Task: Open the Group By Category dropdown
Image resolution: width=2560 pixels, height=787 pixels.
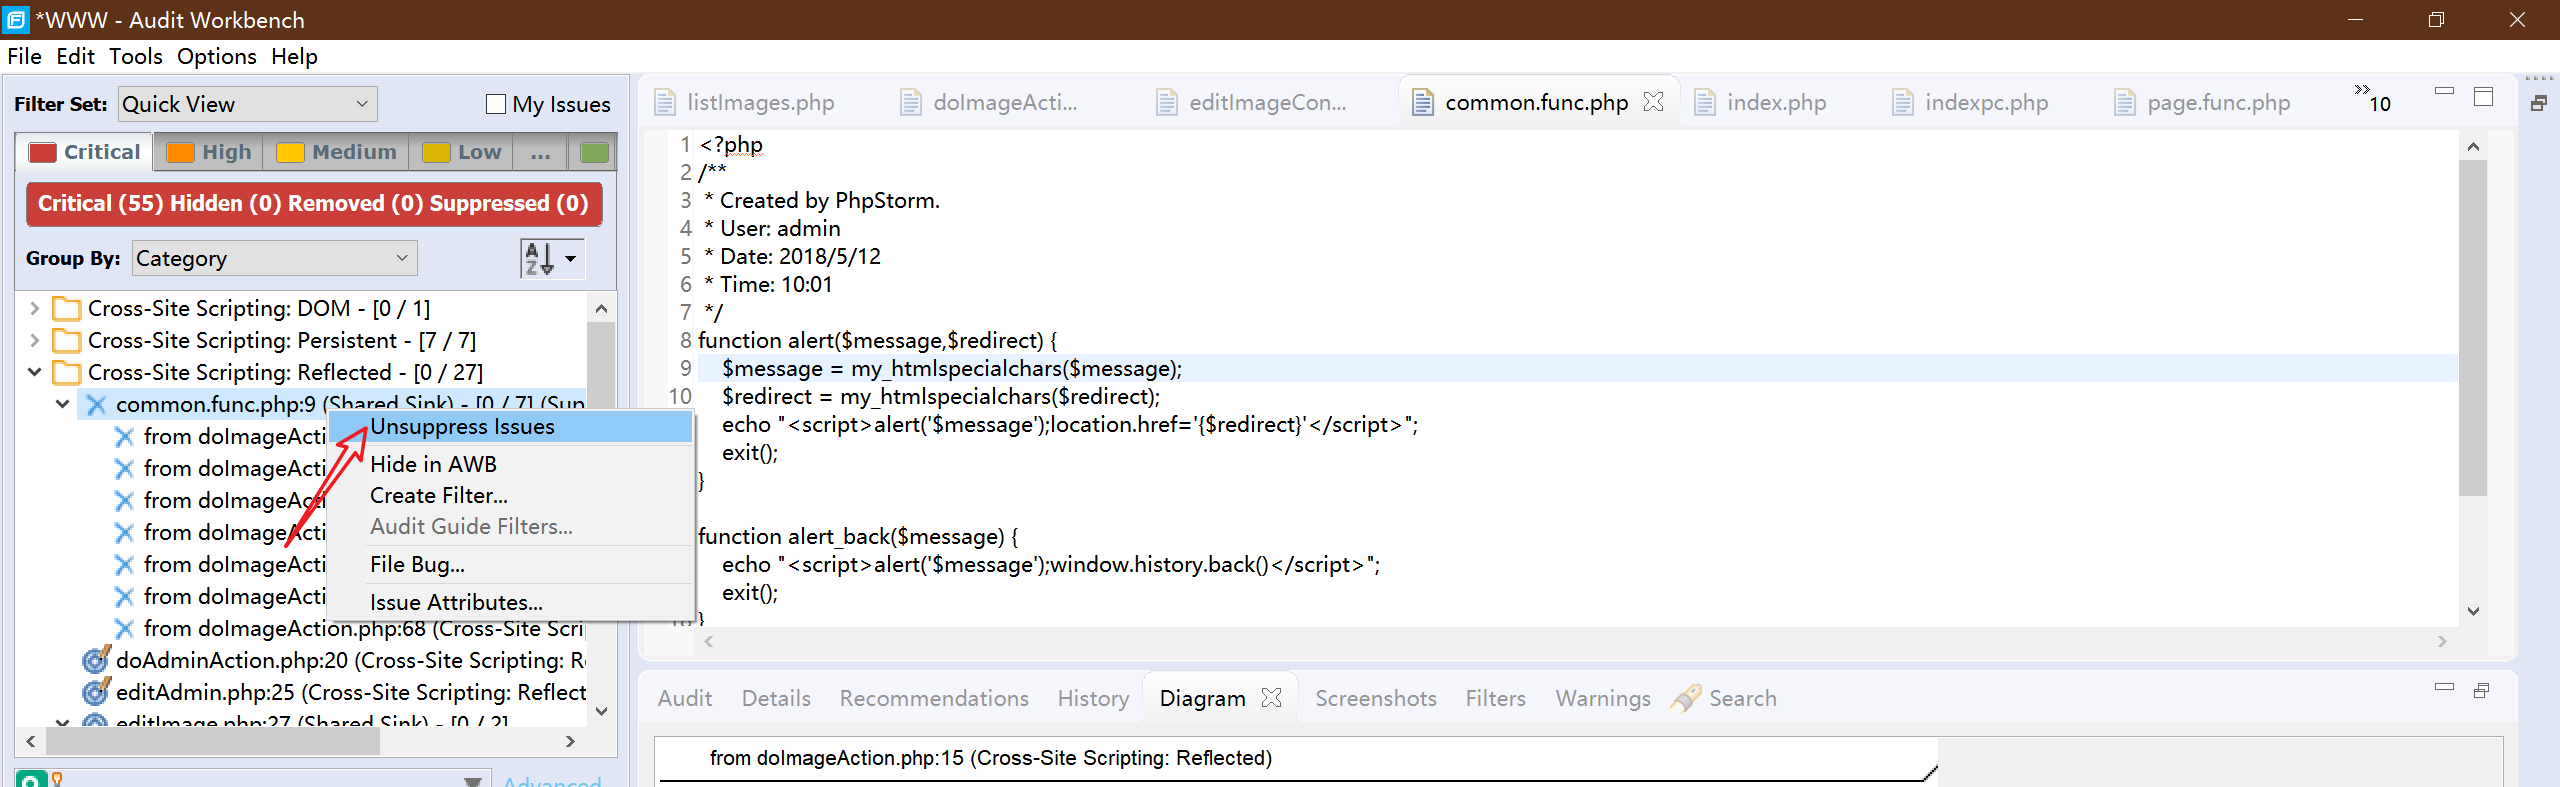Action: tap(275, 258)
